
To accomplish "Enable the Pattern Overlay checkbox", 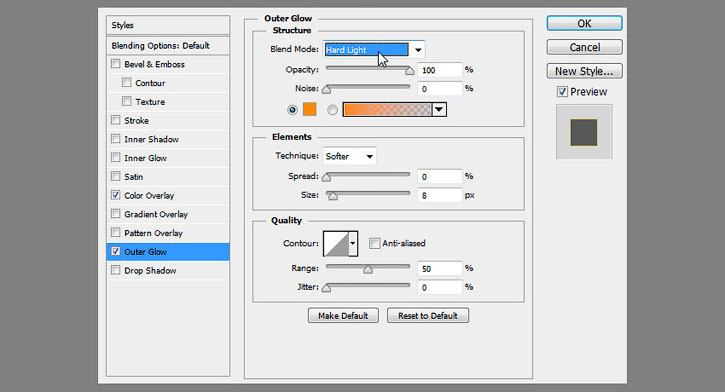I will tap(116, 233).
